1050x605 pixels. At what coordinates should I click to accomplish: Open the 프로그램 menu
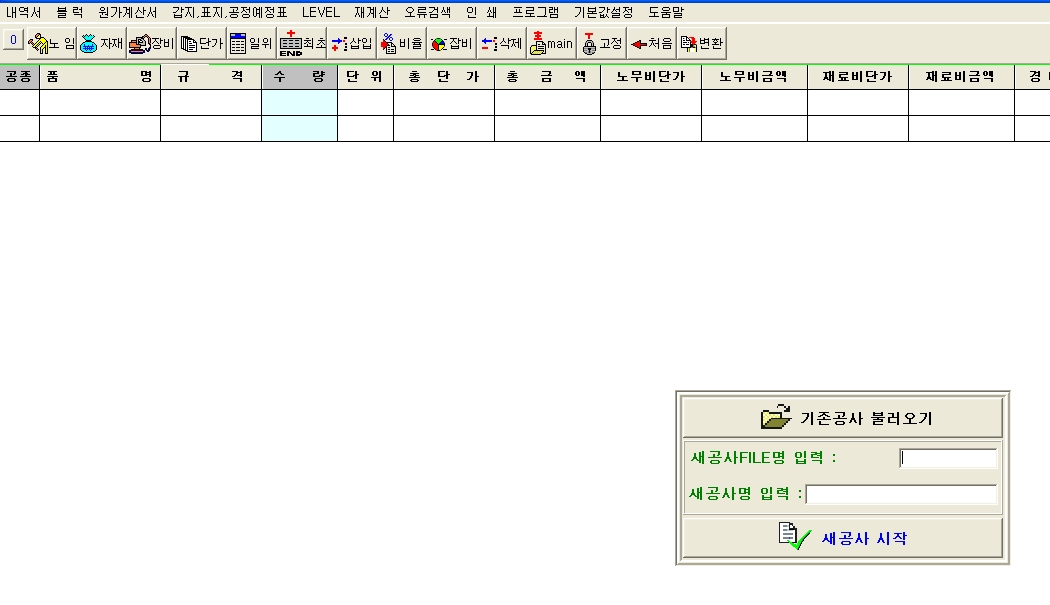[x=536, y=13]
